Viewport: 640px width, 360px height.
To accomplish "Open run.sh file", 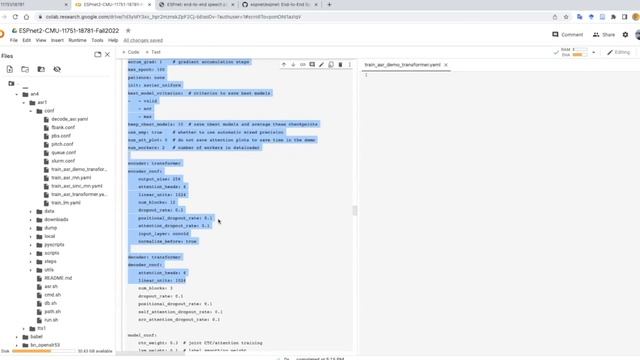I will pyautogui.click(x=51, y=320).
